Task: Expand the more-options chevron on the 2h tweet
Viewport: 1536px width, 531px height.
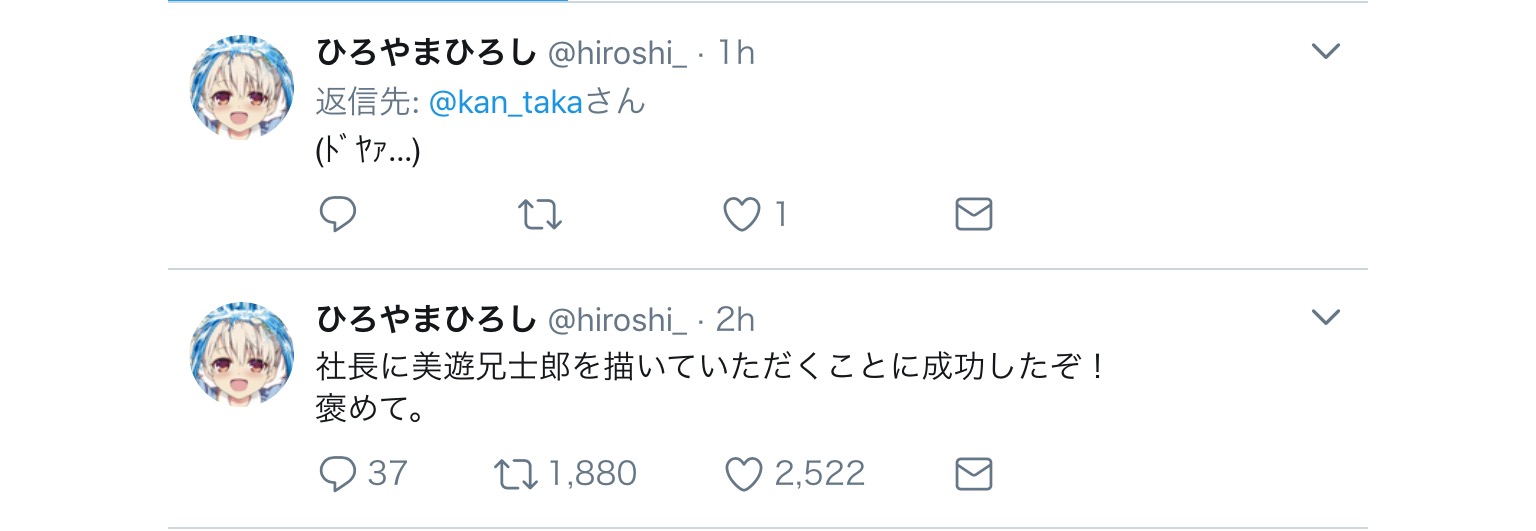Action: [1325, 318]
